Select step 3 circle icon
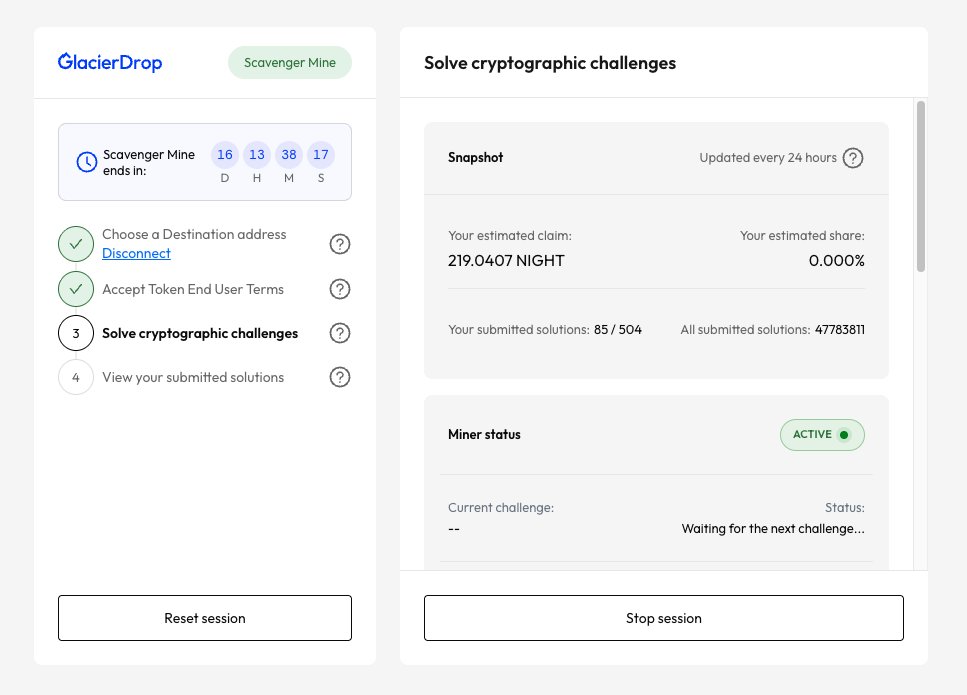Image resolution: width=967 pixels, height=695 pixels. [x=76, y=333]
